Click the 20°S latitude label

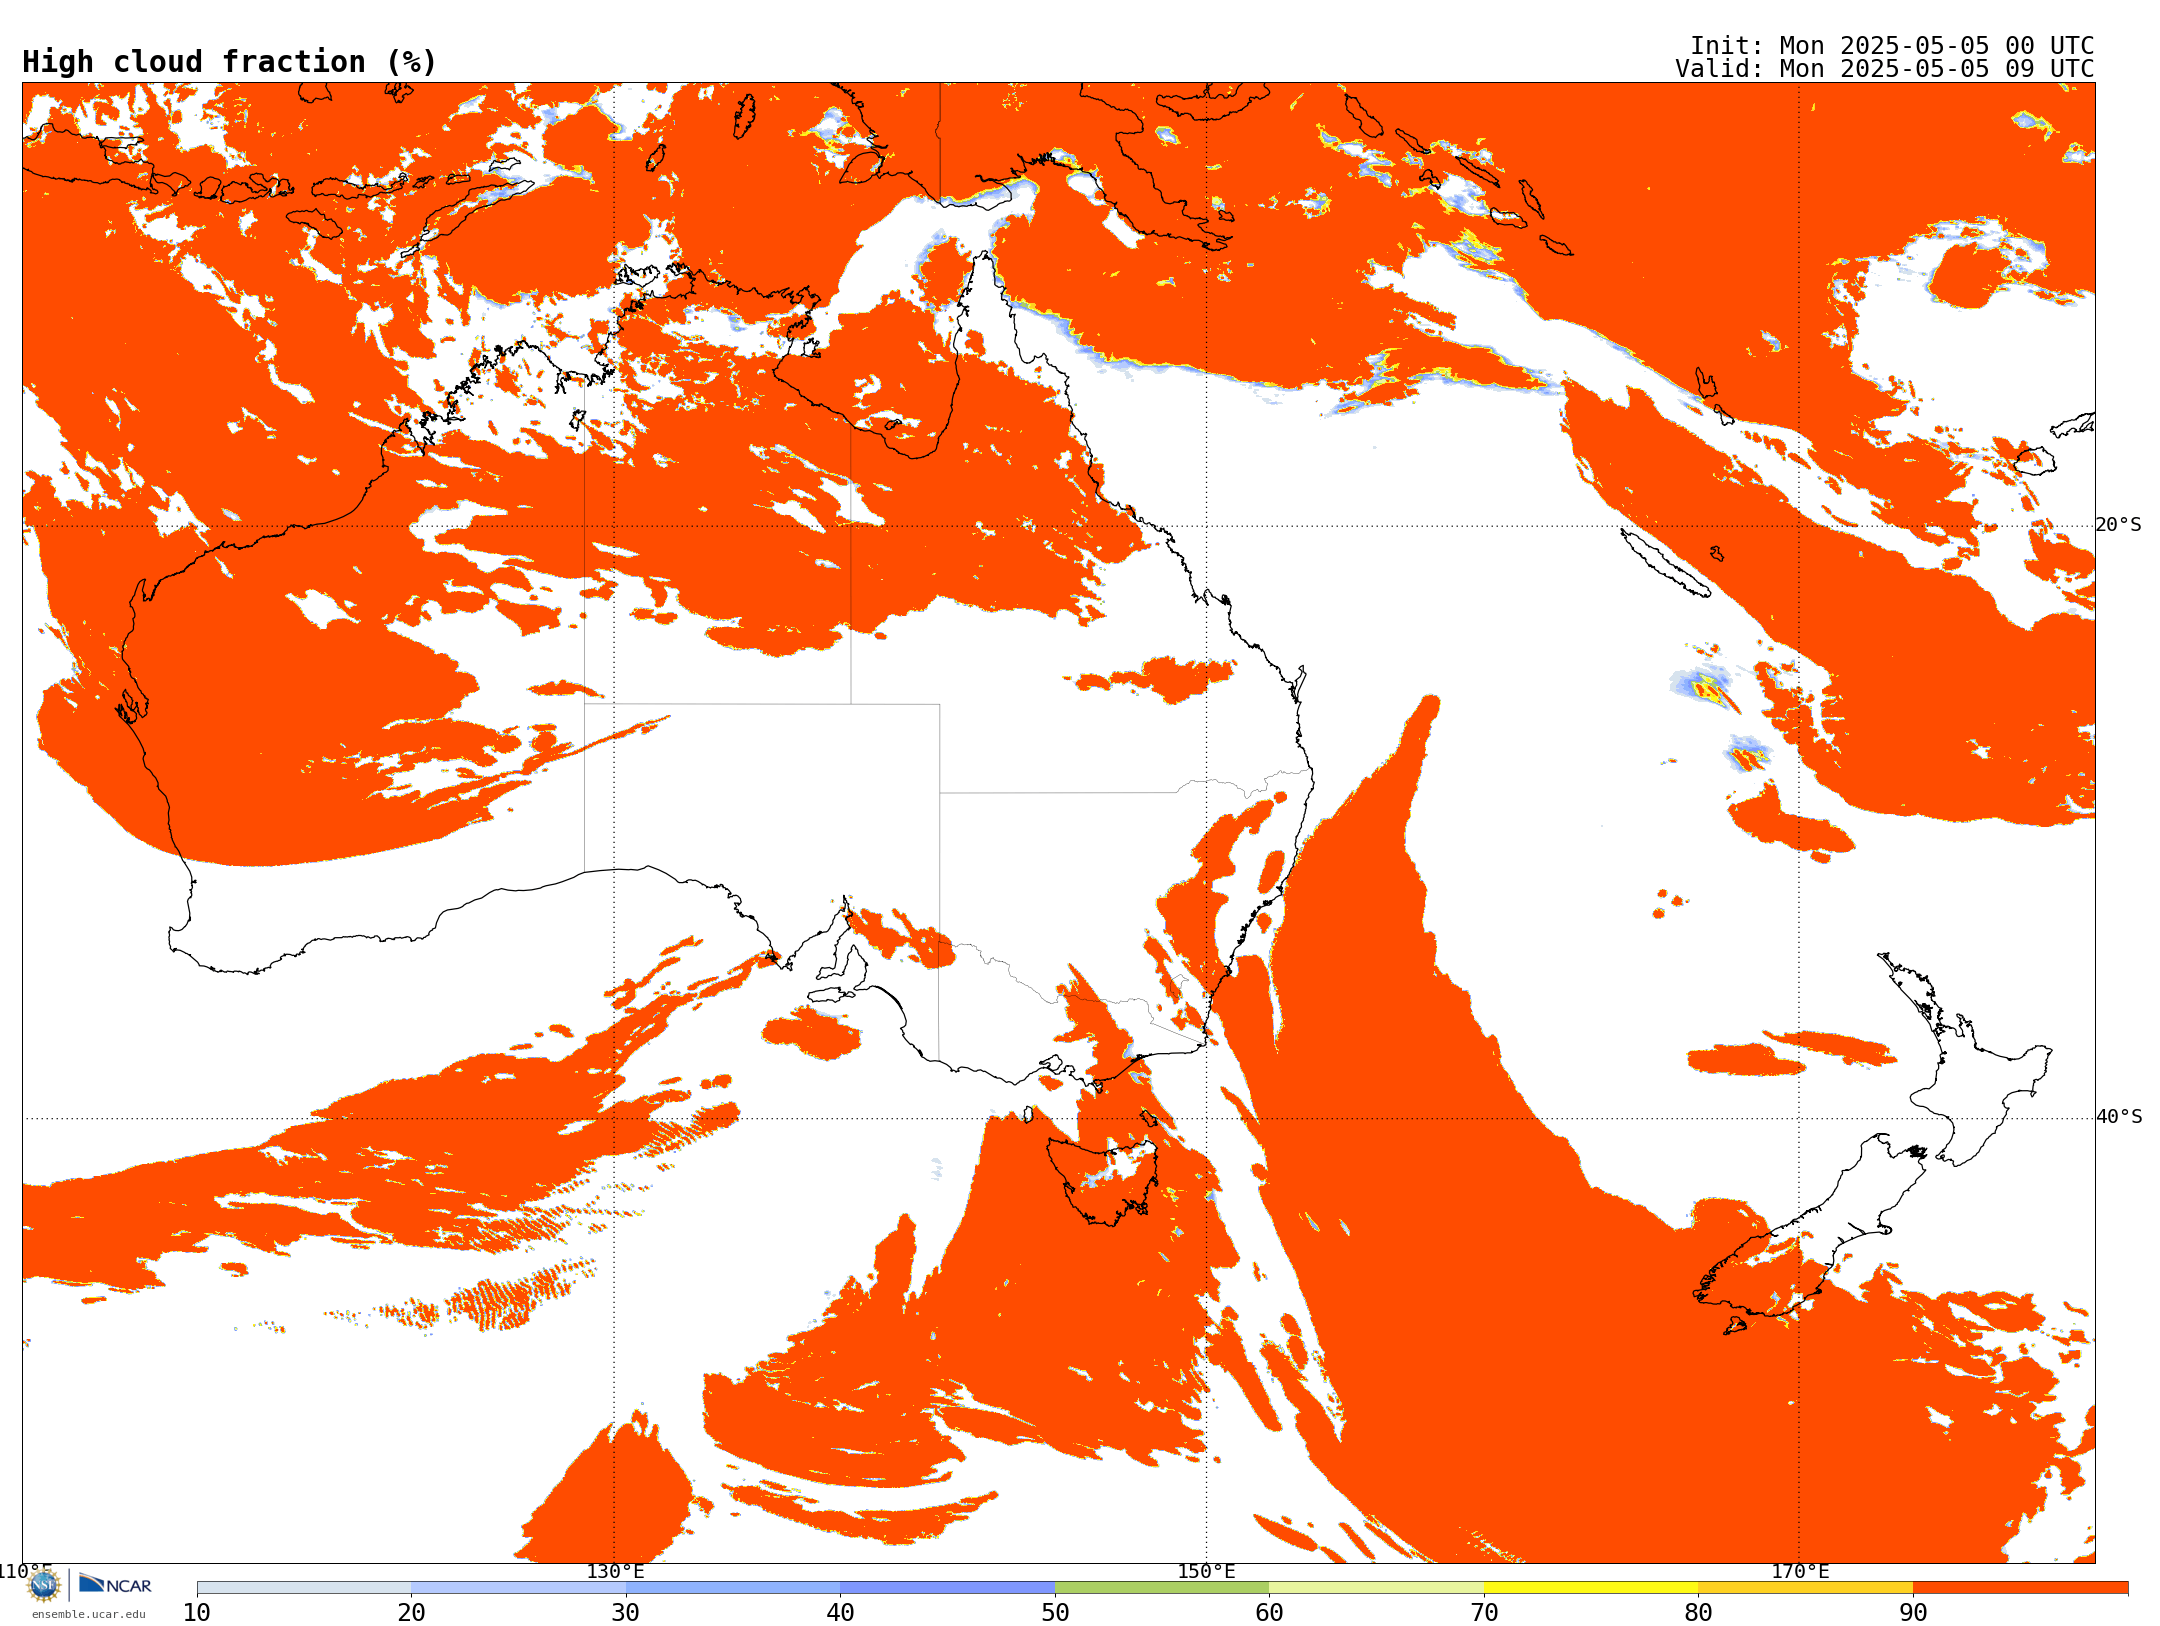tap(2119, 525)
